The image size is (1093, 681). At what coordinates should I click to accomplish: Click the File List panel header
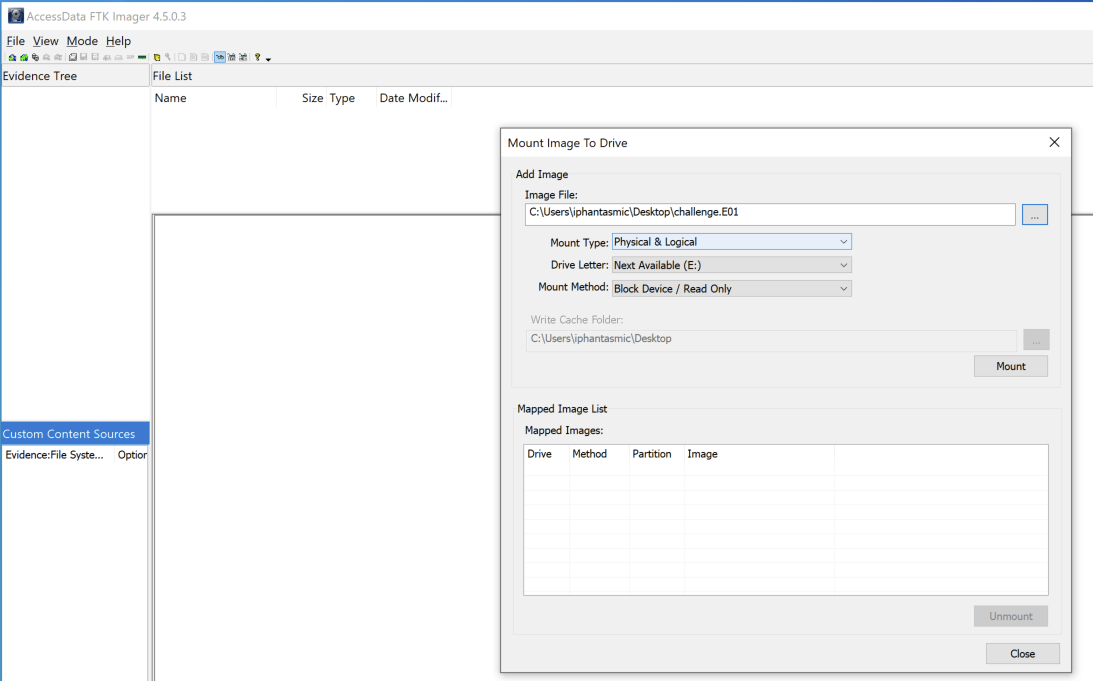[x=622, y=76]
